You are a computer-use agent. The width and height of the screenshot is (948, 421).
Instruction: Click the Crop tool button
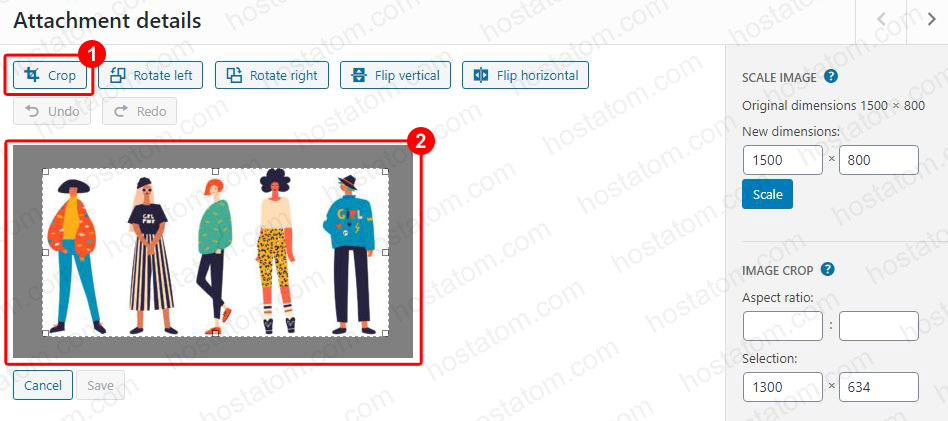(50, 76)
